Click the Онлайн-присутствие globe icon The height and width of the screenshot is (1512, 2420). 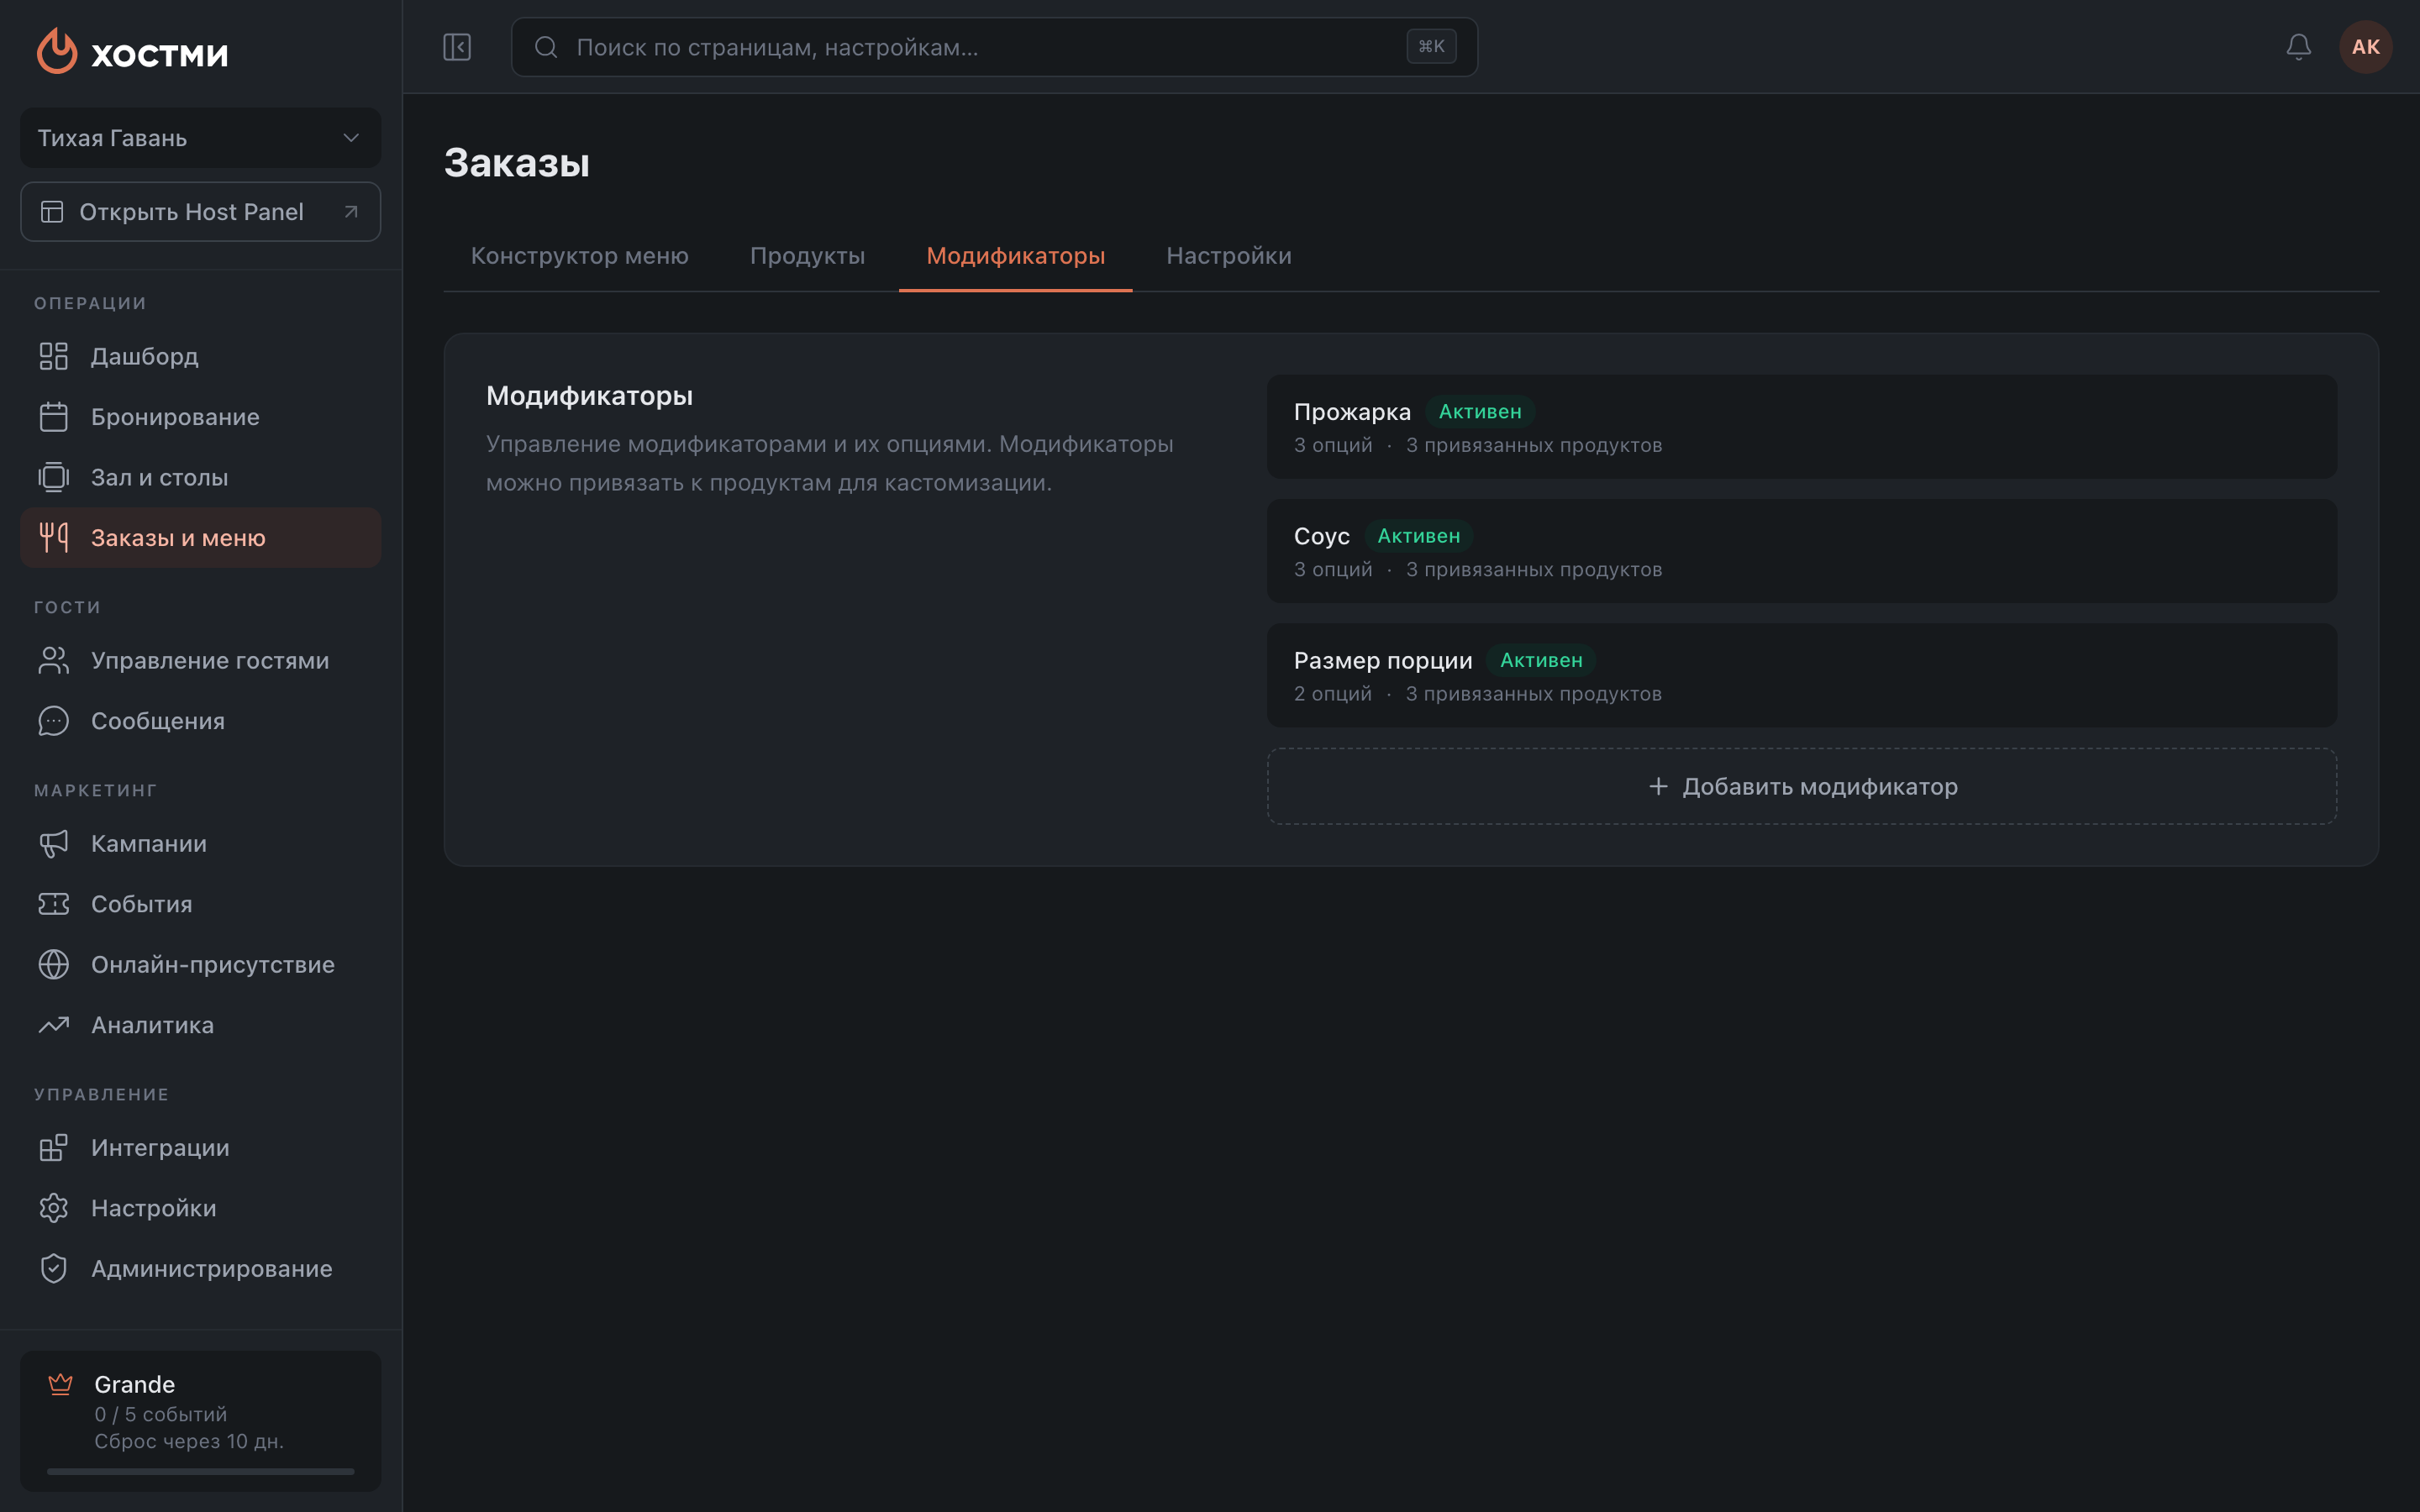(54, 964)
